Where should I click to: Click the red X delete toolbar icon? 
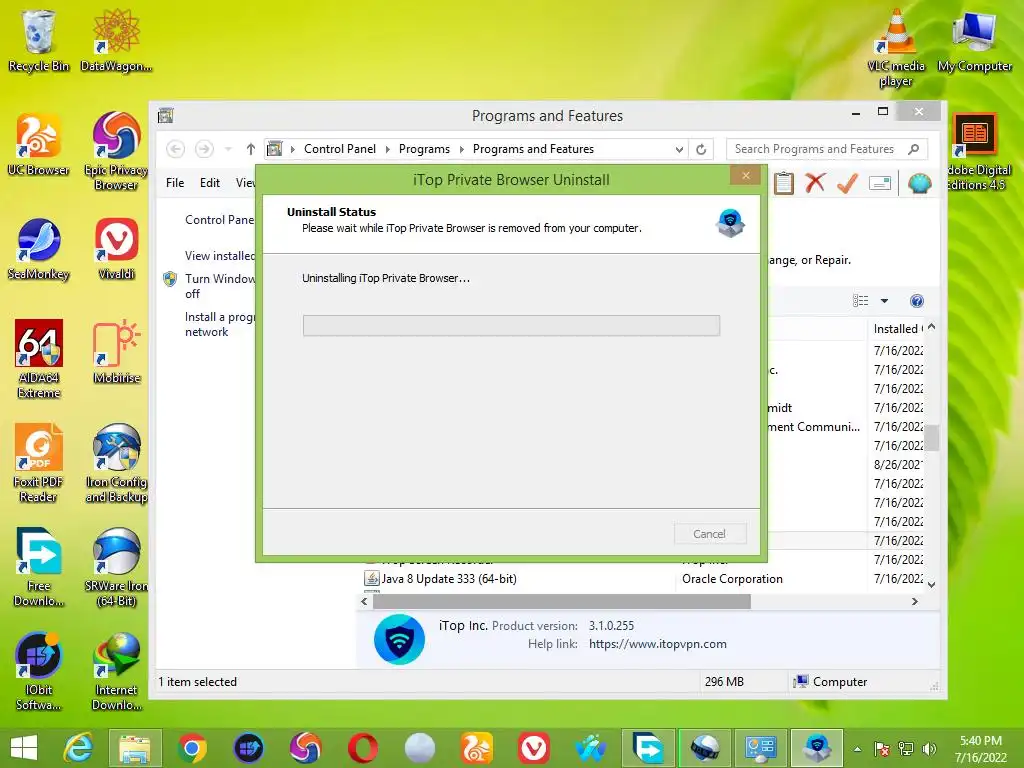coord(815,184)
